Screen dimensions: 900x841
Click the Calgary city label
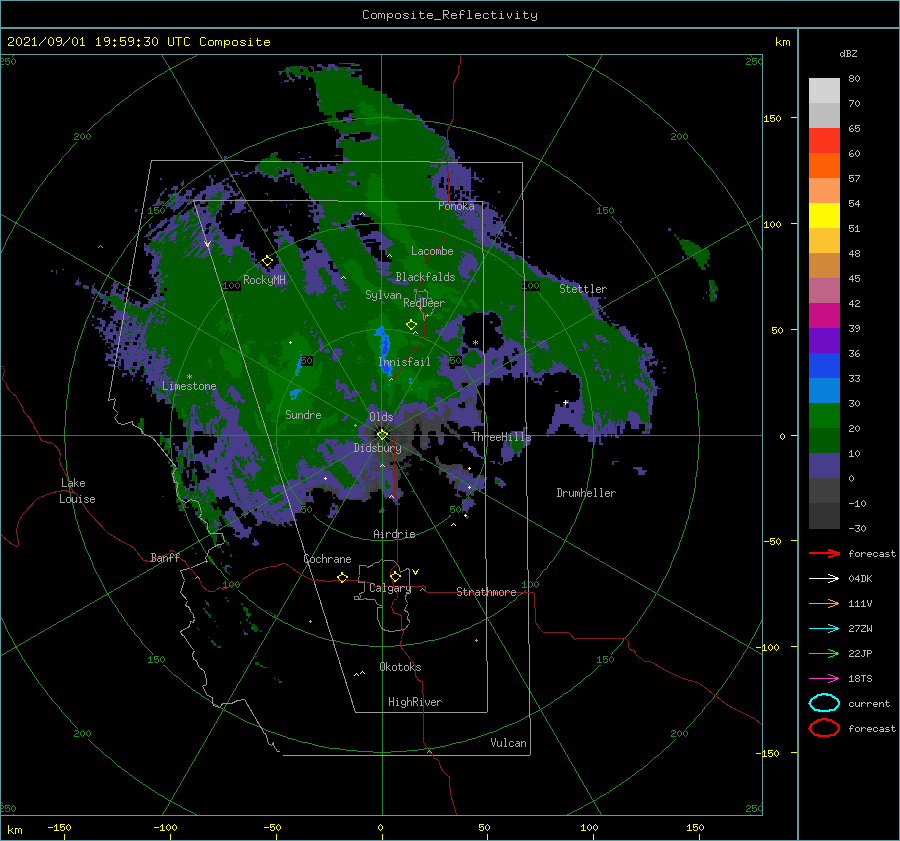(x=390, y=588)
